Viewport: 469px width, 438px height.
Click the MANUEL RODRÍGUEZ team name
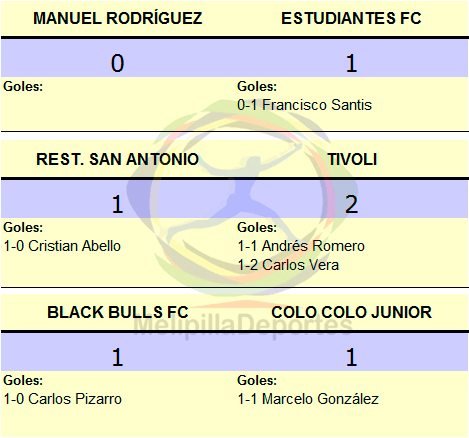[x=118, y=18]
